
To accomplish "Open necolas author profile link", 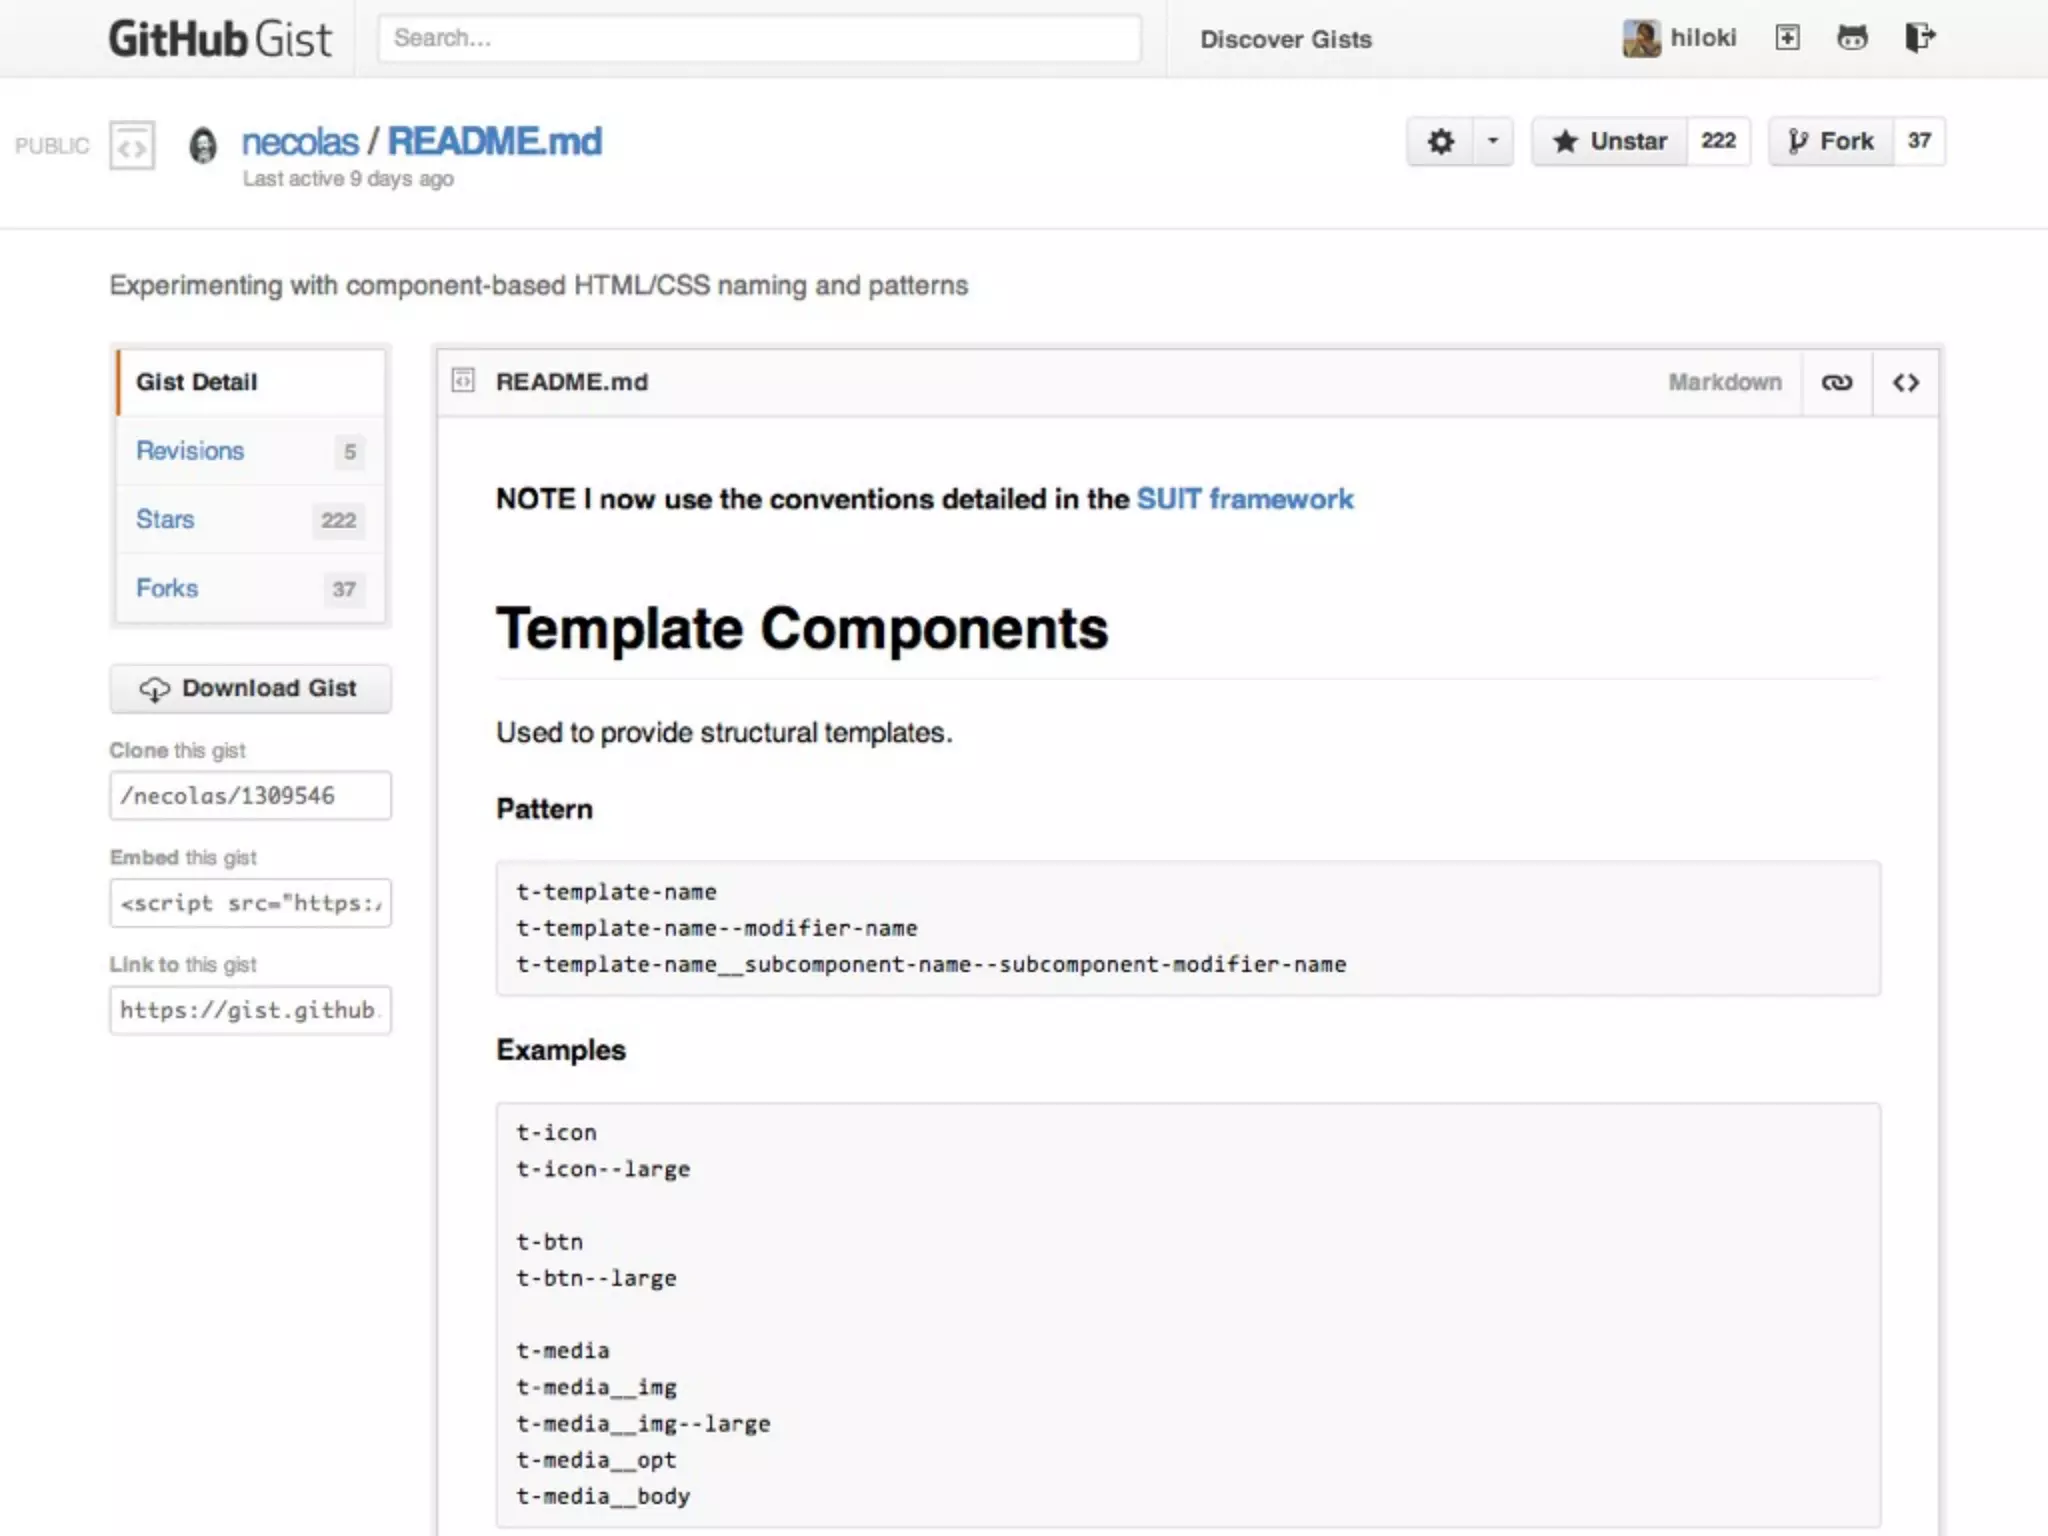I will click(x=300, y=142).
